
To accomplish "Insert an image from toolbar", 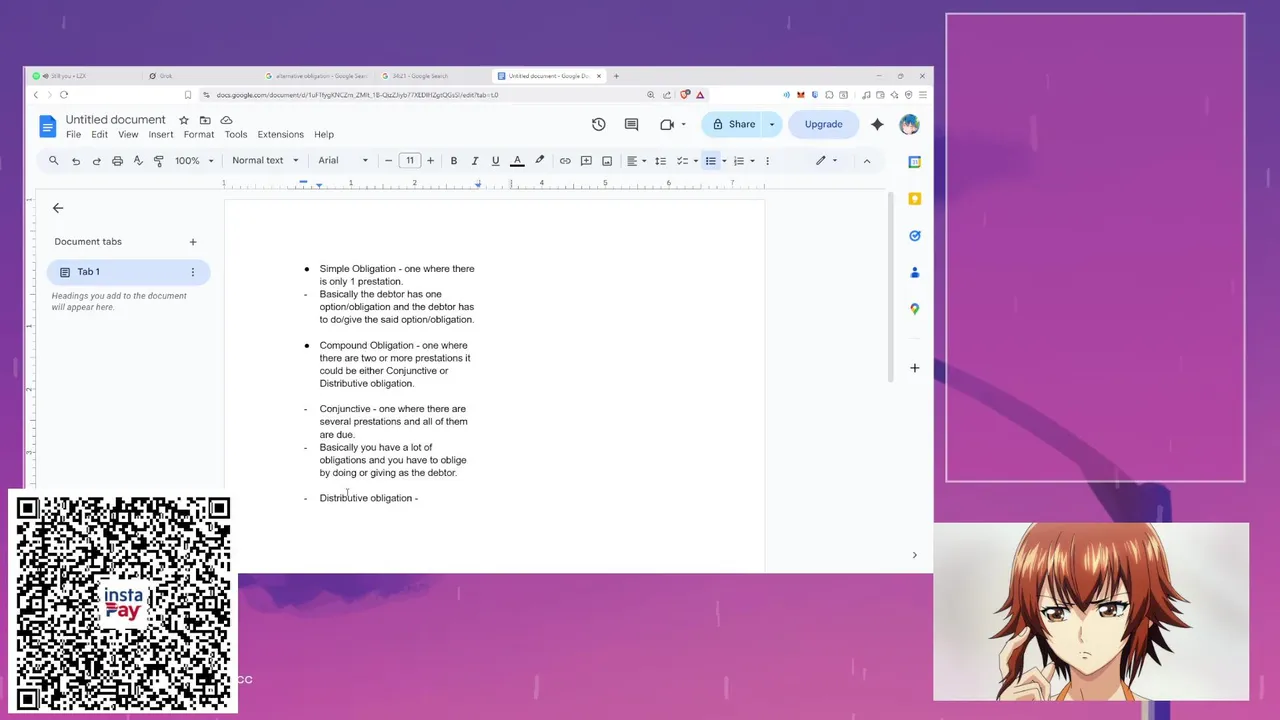I will tap(607, 161).
